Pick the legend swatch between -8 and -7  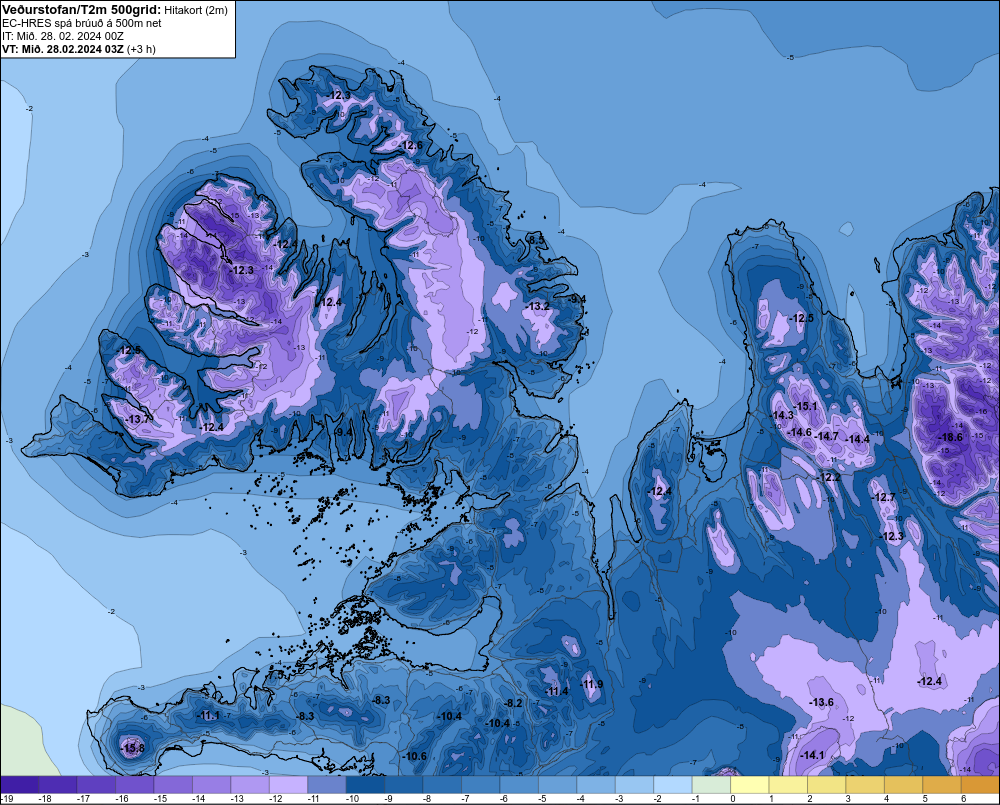[x=442, y=784]
